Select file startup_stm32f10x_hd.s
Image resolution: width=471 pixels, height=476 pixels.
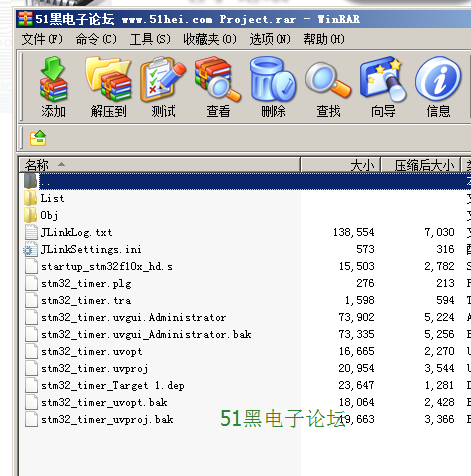point(107,266)
